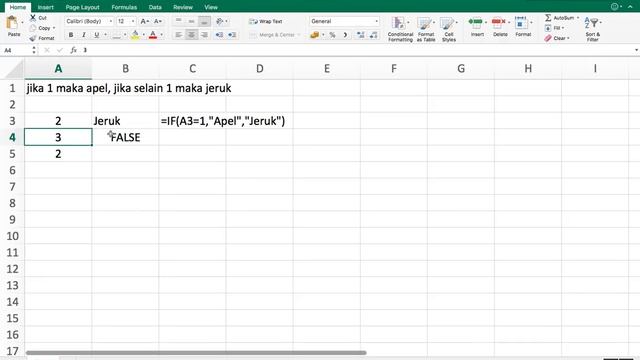This screenshot has height=360, width=640.
Task: Align text left
Action: click(178, 35)
